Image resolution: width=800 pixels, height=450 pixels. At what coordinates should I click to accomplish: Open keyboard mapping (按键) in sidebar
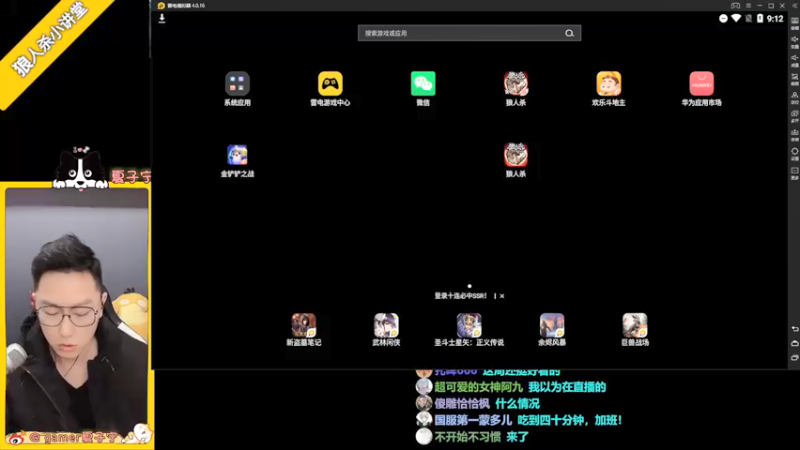tap(794, 22)
